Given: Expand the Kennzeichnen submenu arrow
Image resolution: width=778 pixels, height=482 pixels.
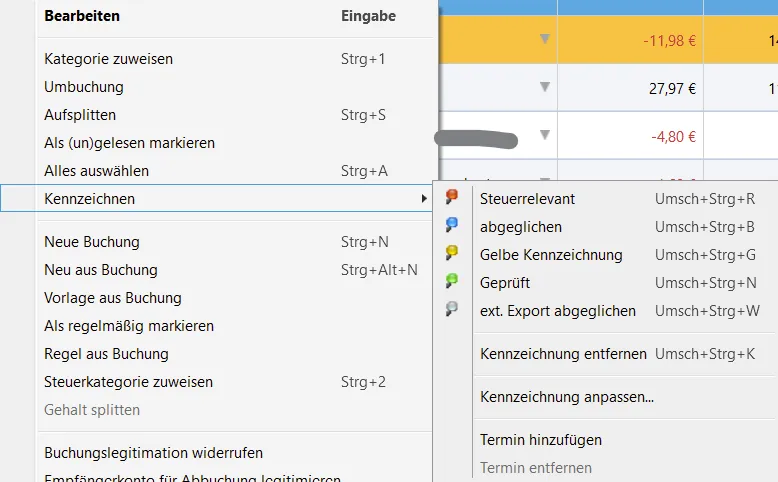Looking at the screenshot, I should (426, 199).
